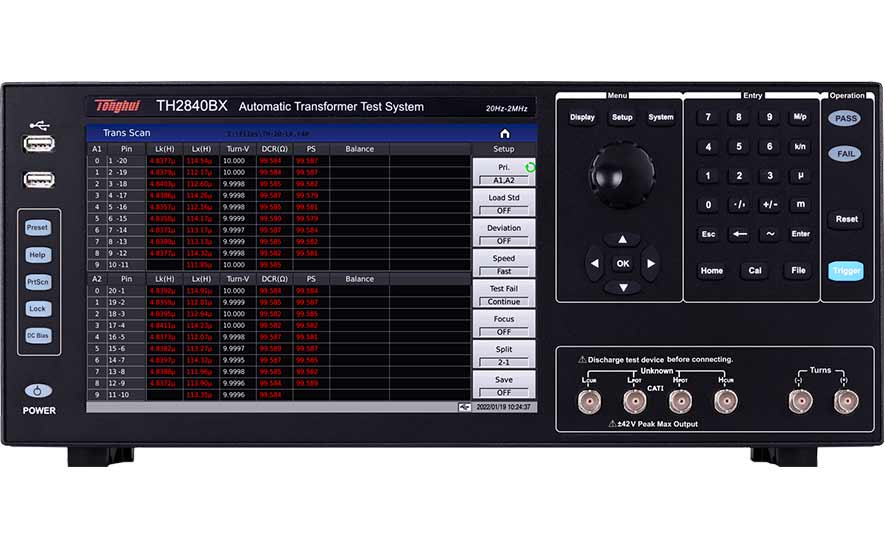Confirm with the OK key
This screenshot has height=548, width=885.
click(623, 264)
